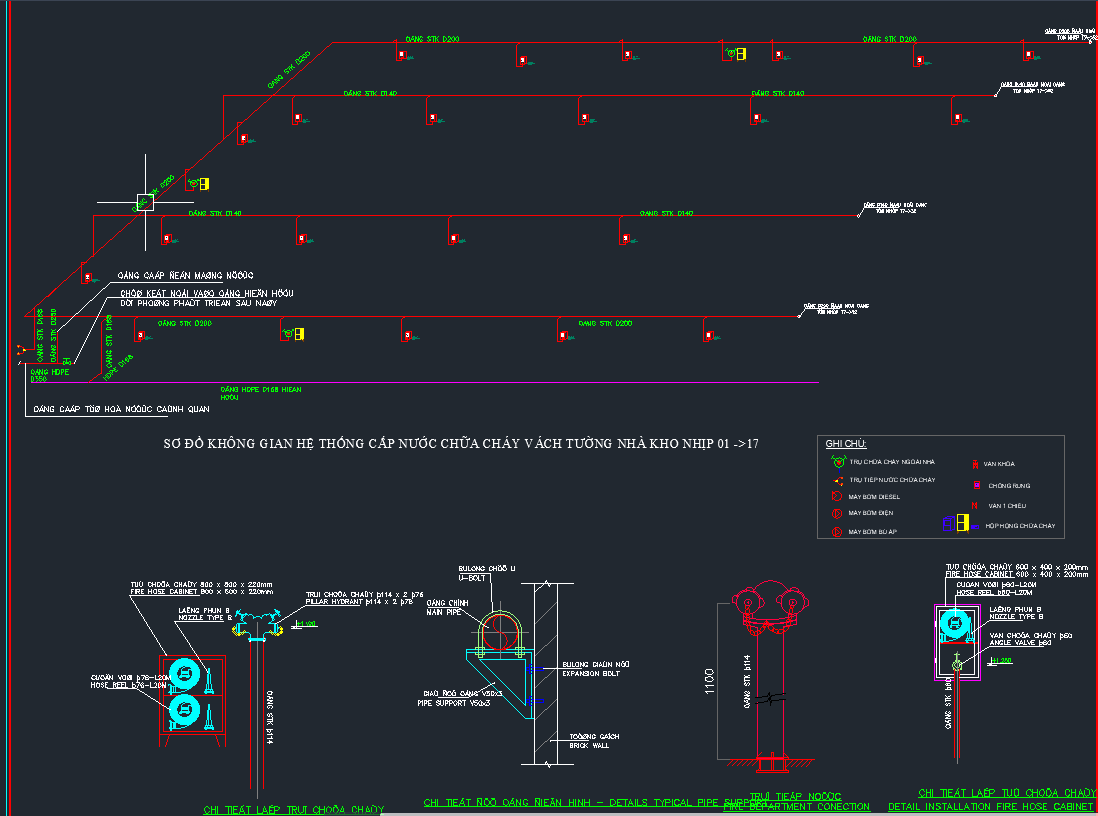This screenshot has width=1098, height=816.
Task: Select the FIRE HOSE CABINET 800 x 500 label
Action: pyautogui.click(x=201, y=592)
